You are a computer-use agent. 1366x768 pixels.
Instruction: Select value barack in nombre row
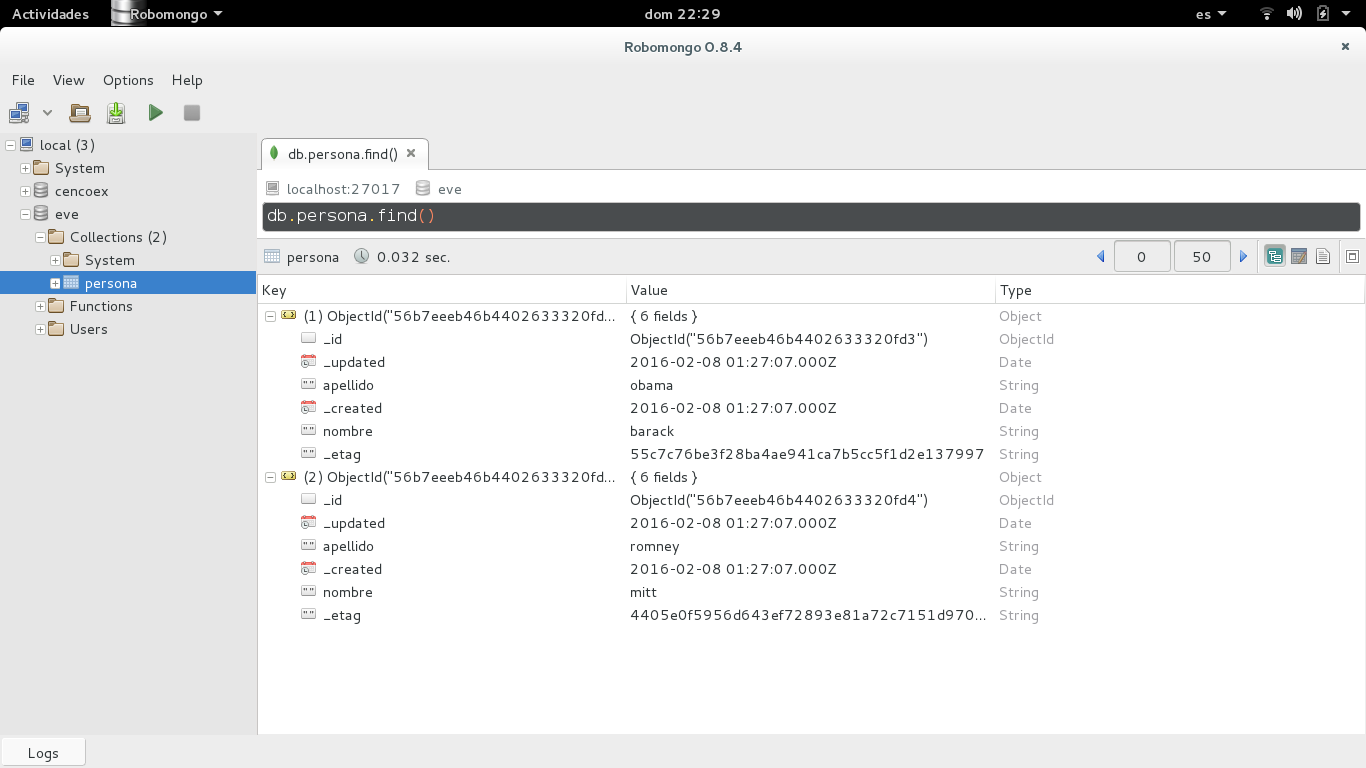652,431
